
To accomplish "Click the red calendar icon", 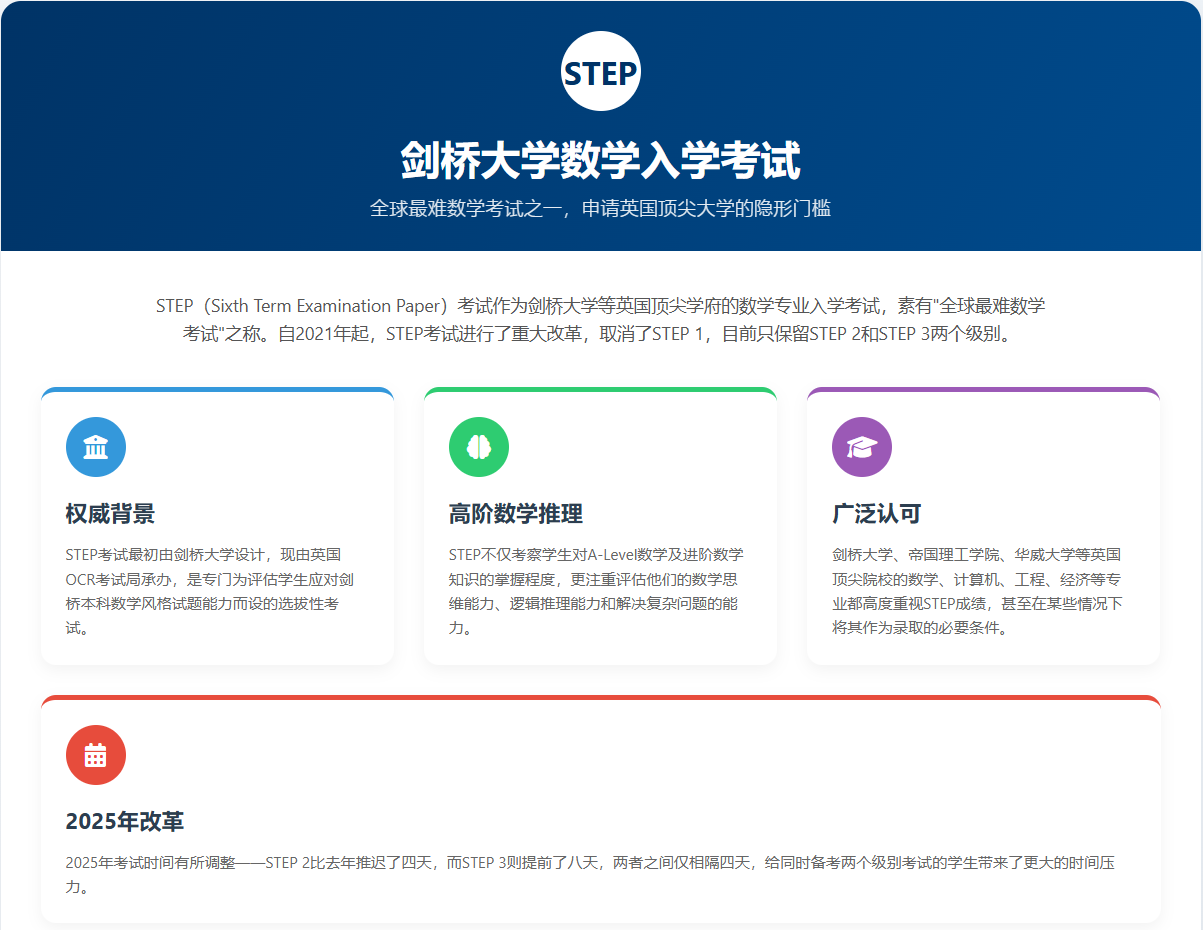I will point(96,755).
